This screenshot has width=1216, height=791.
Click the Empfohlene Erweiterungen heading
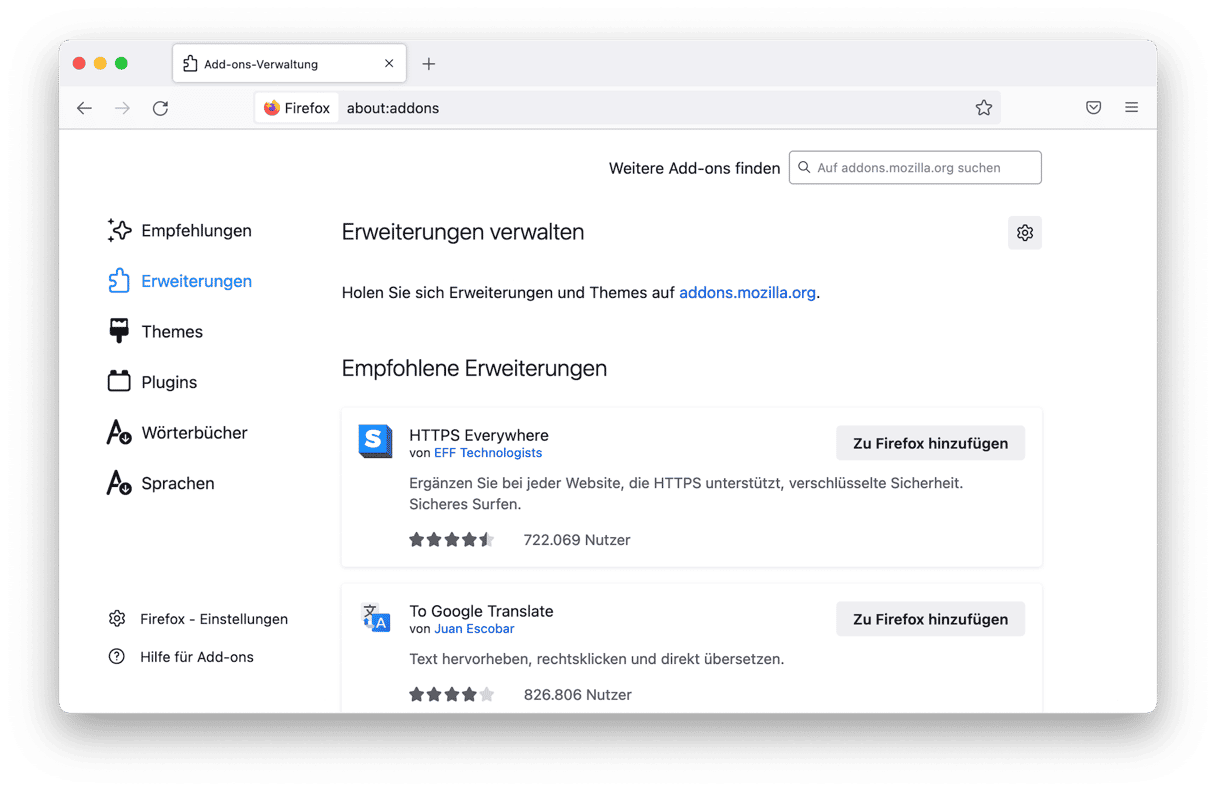point(474,368)
